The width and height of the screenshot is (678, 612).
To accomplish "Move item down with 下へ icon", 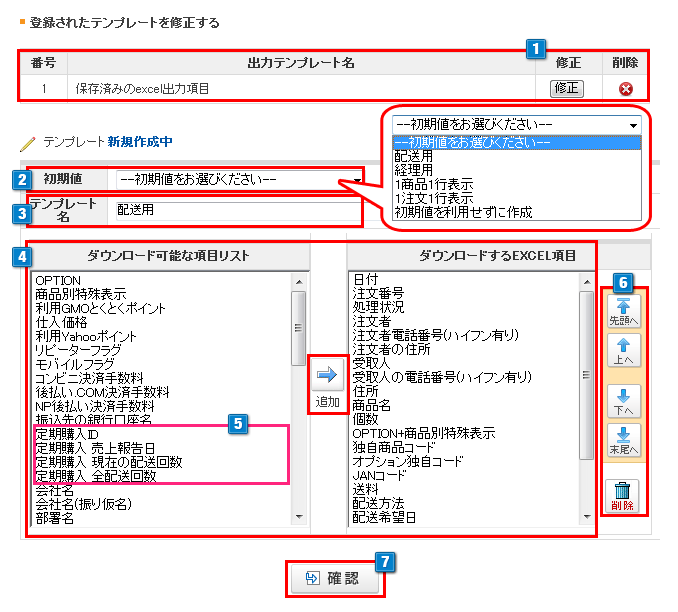I will (624, 400).
